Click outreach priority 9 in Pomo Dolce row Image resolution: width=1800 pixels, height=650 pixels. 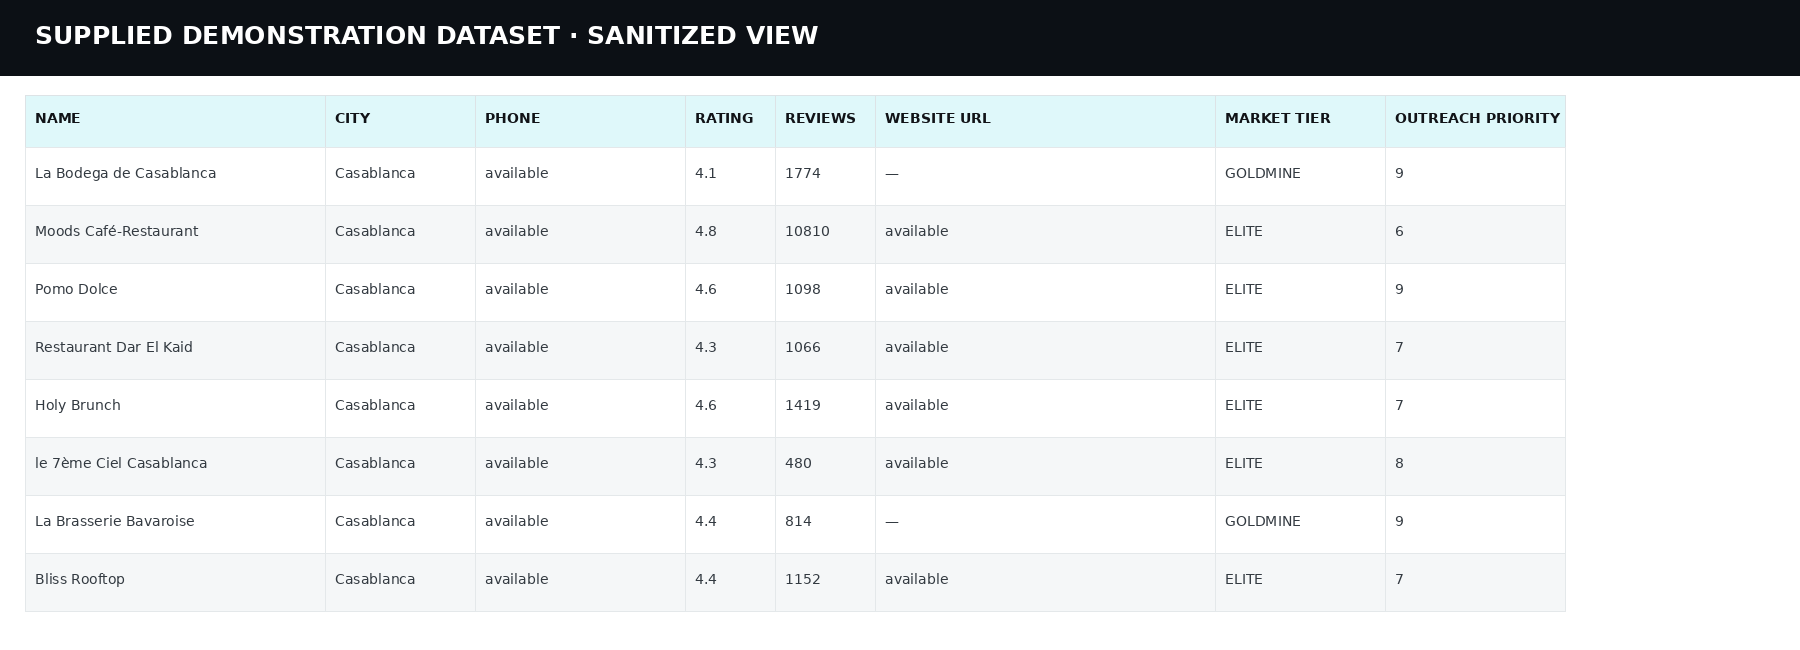point(1399,289)
